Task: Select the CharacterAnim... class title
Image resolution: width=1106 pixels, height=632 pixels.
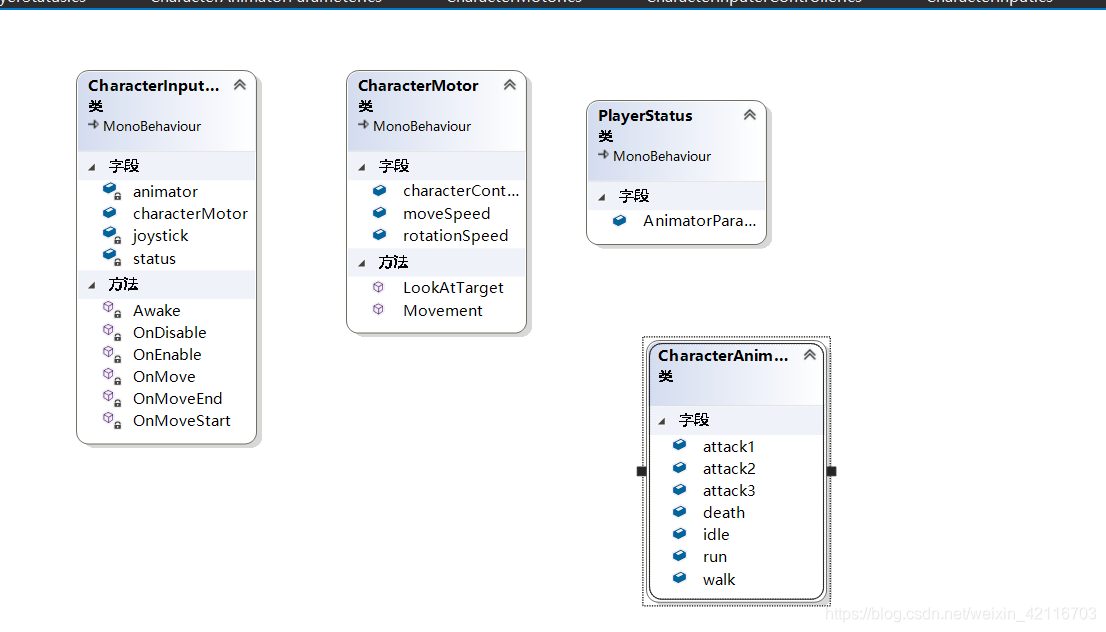Action: point(723,356)
